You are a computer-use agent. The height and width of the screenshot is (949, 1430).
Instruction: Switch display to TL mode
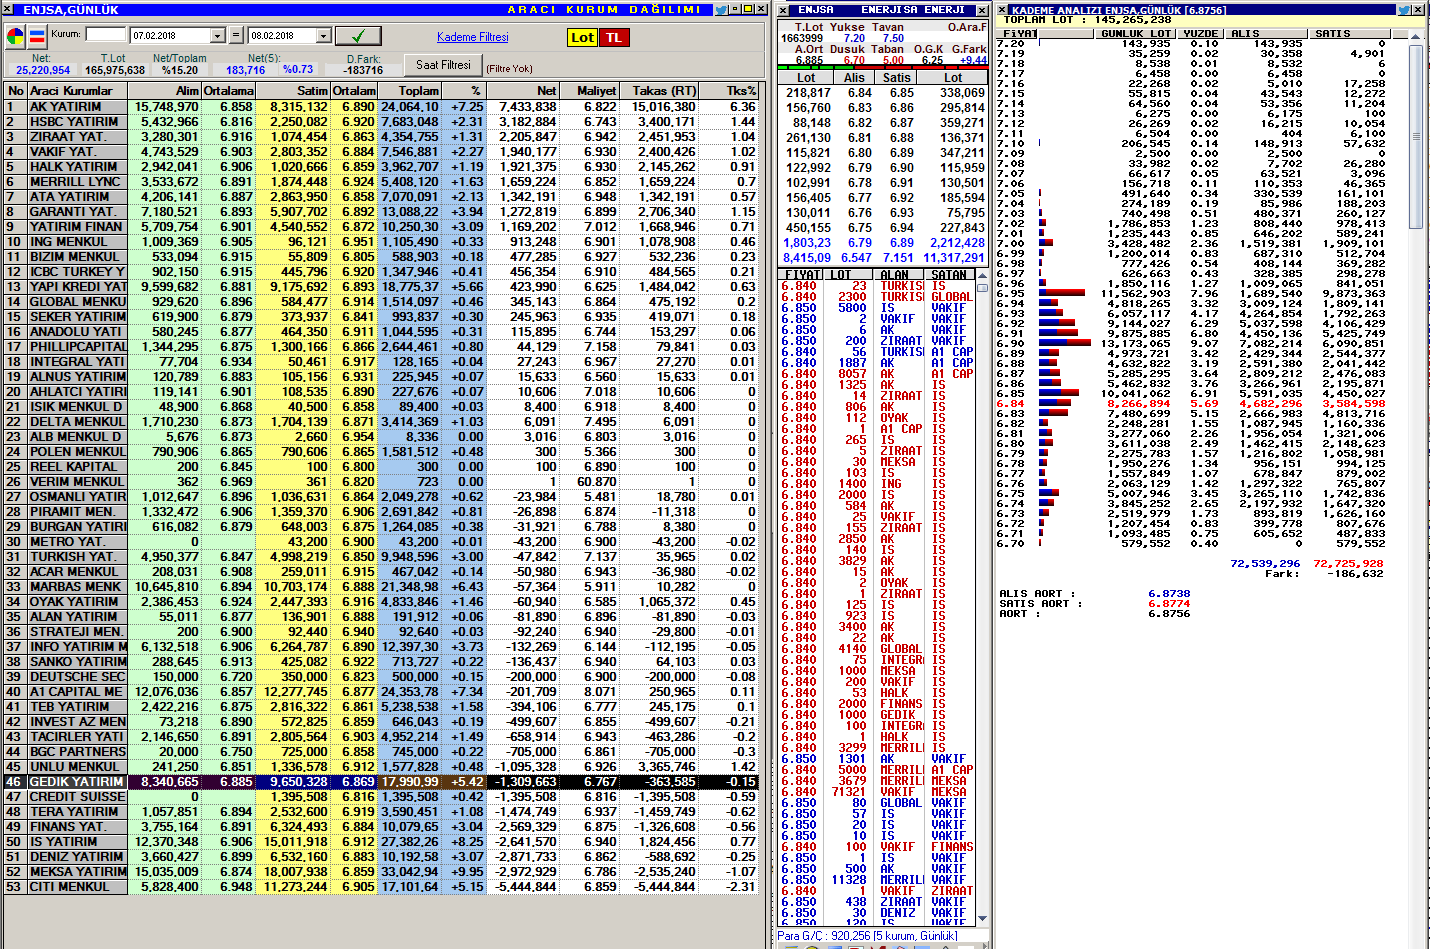[613, 37]
